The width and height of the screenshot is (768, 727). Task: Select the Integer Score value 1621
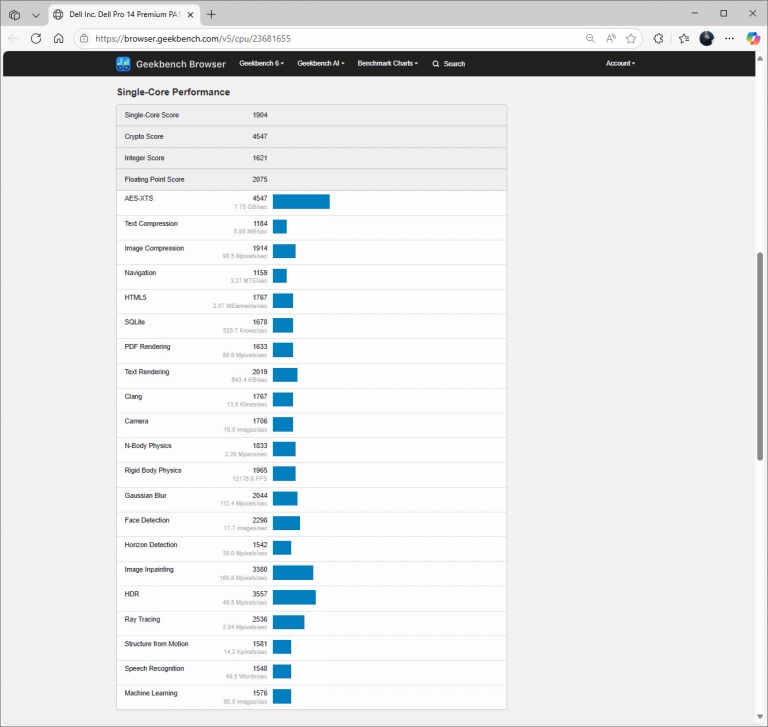tap(260, 158)
